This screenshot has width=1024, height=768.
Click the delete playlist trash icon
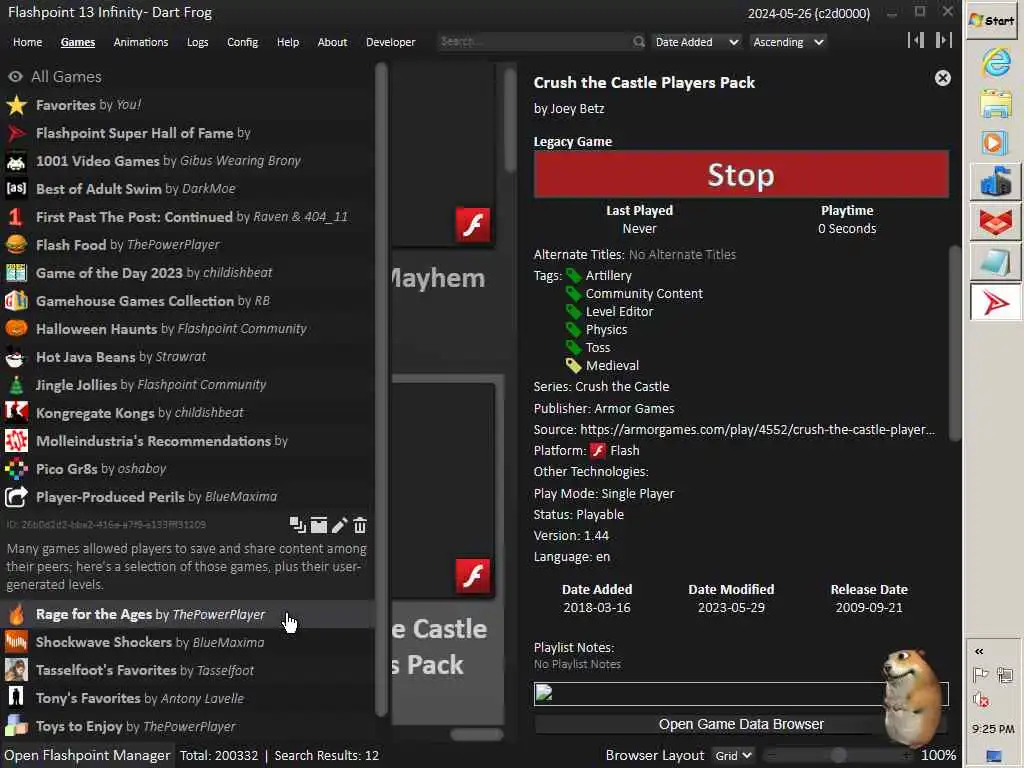point(360,524)
